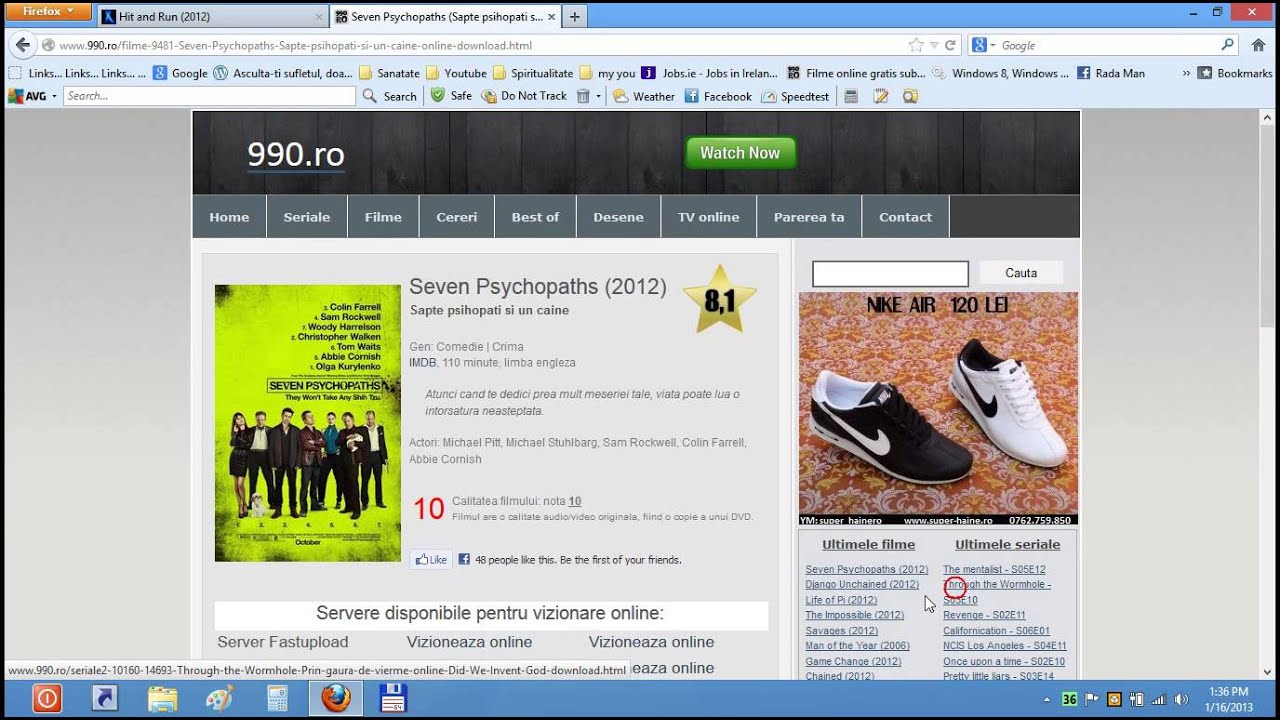Expand the hidden bookmarks chevron
The width and height of the screenshot is (1280, 720).
1186,73
